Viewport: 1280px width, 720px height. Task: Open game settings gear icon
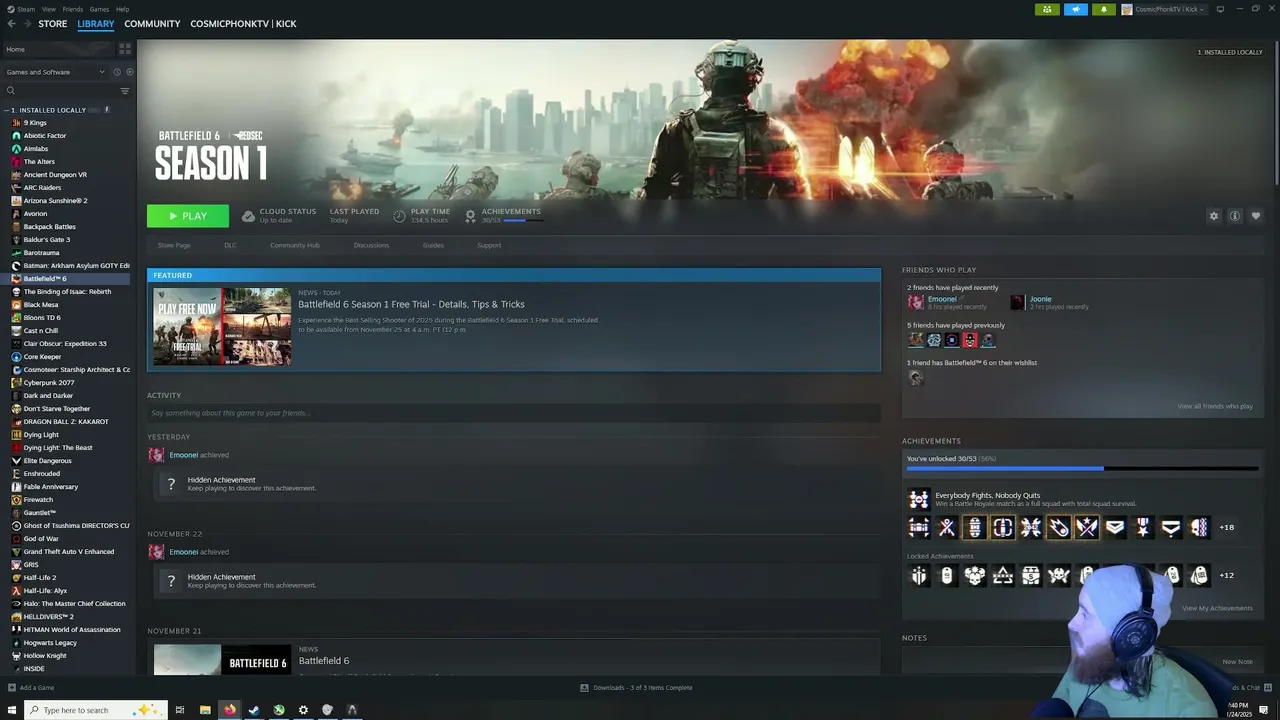click(x=1214, y=216)
